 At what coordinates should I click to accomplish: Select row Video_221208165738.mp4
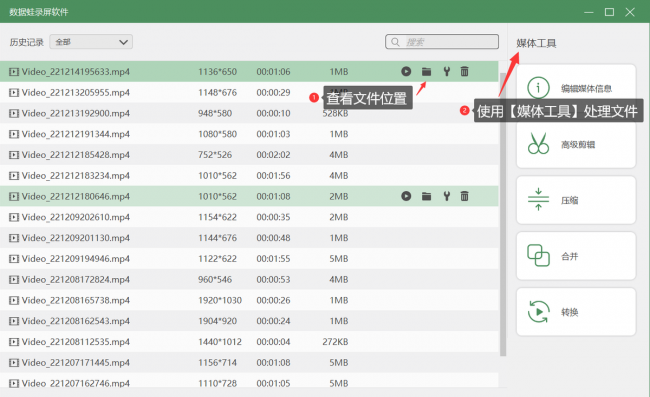tap(249, 300)
